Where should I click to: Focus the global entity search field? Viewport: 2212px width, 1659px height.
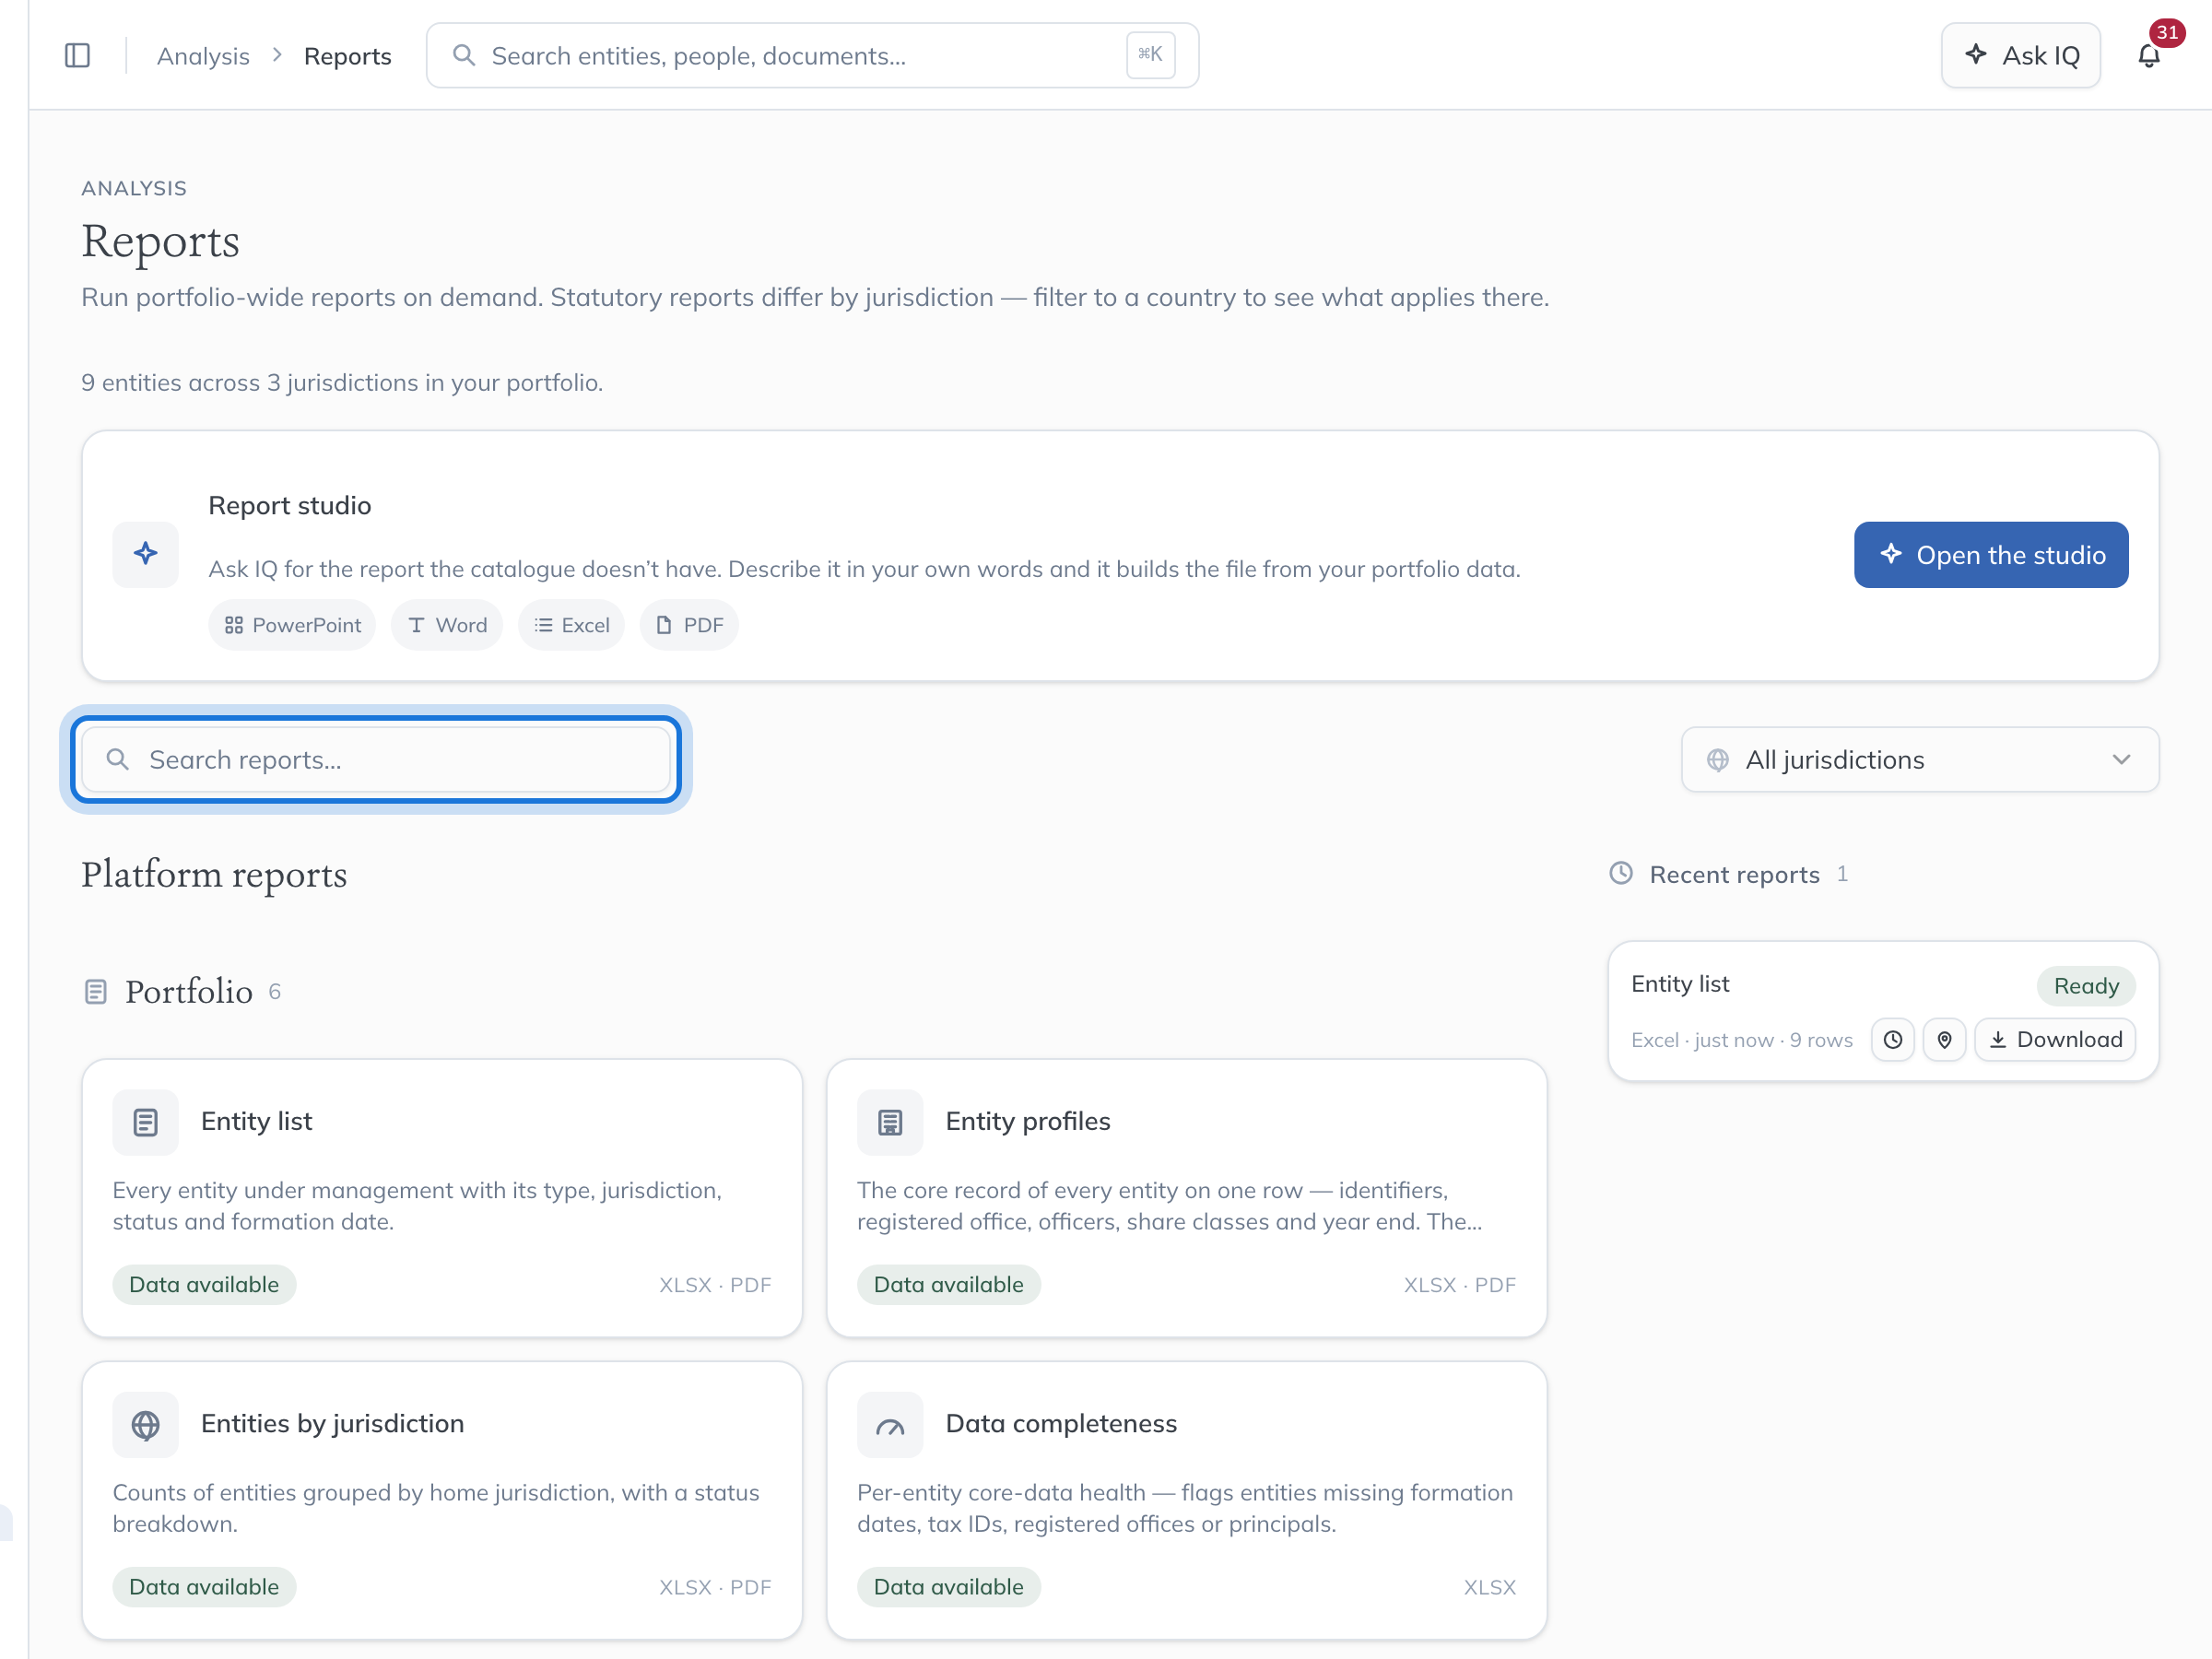click(x=812, y=56)
